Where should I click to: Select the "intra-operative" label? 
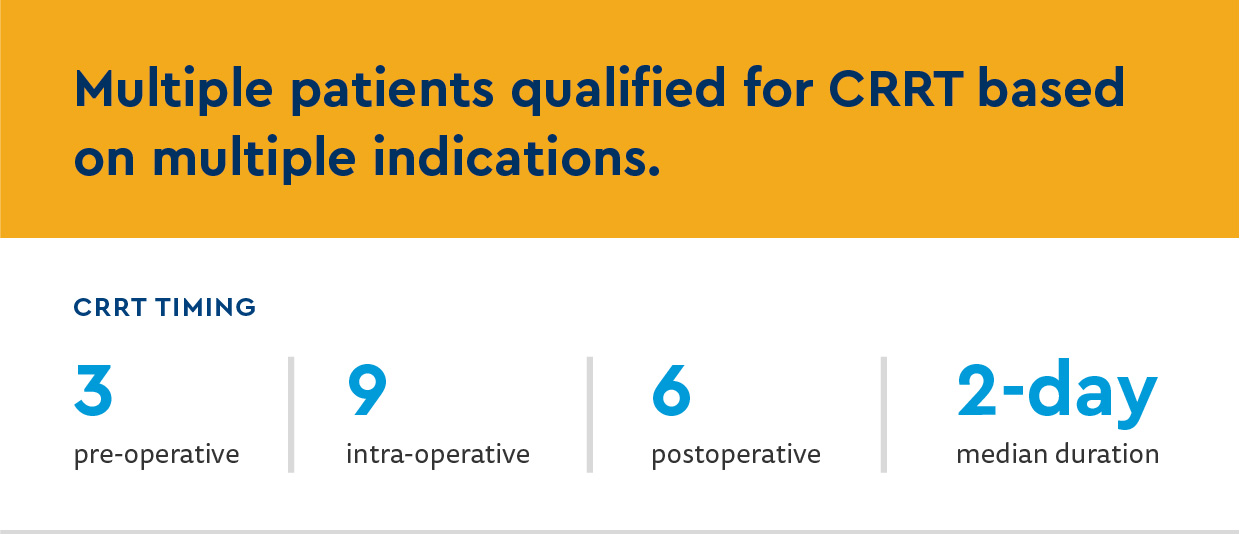(438, 455)
